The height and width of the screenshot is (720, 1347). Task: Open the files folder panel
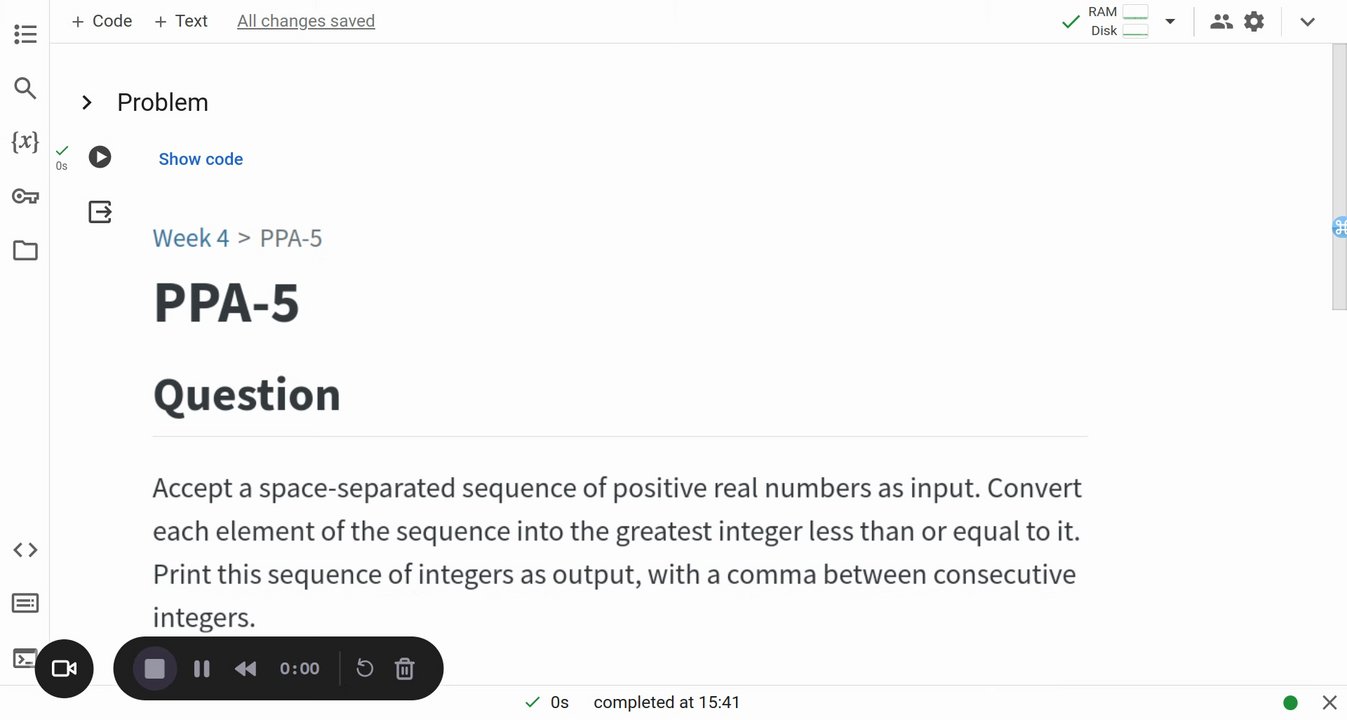tap(25, 250)
